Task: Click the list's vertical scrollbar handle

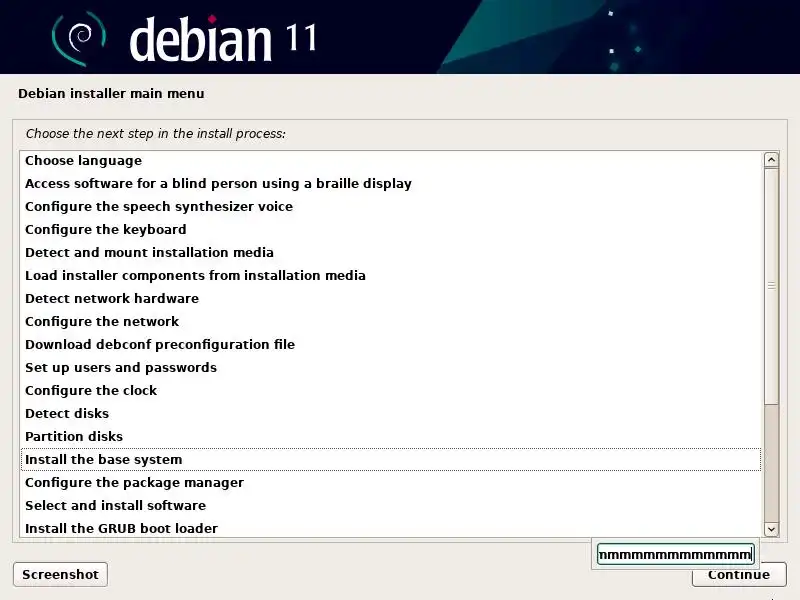Action: [771, 286]
